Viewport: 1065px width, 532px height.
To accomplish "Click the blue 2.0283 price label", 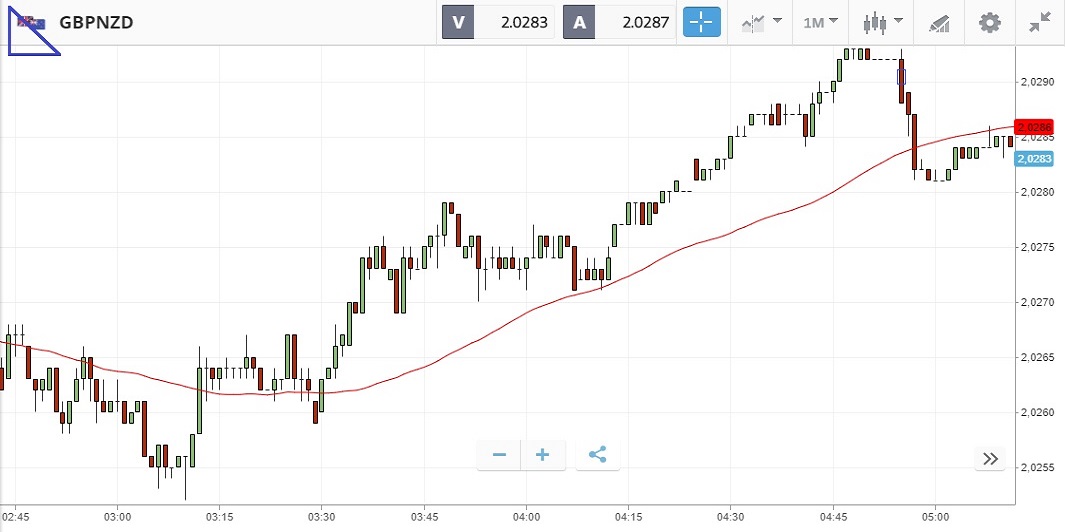I will [1034, 158].
